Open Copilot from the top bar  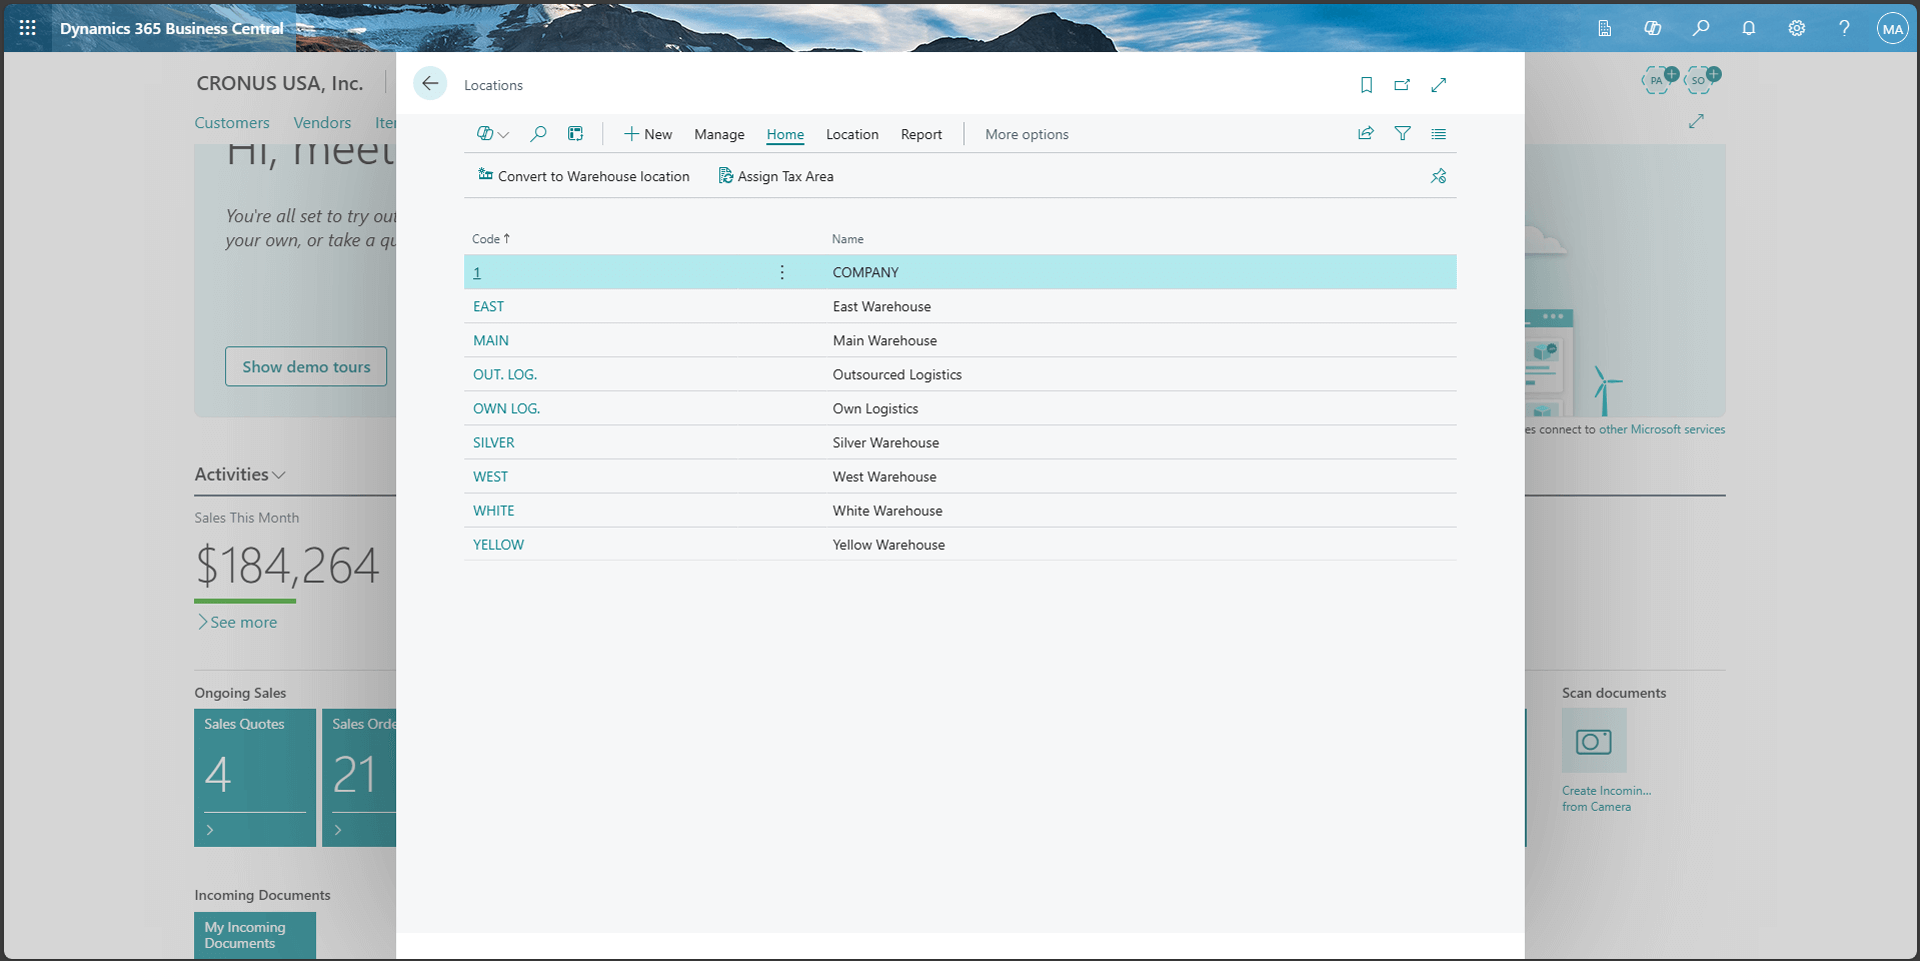pyautogui.click(x=1653, y=28)
